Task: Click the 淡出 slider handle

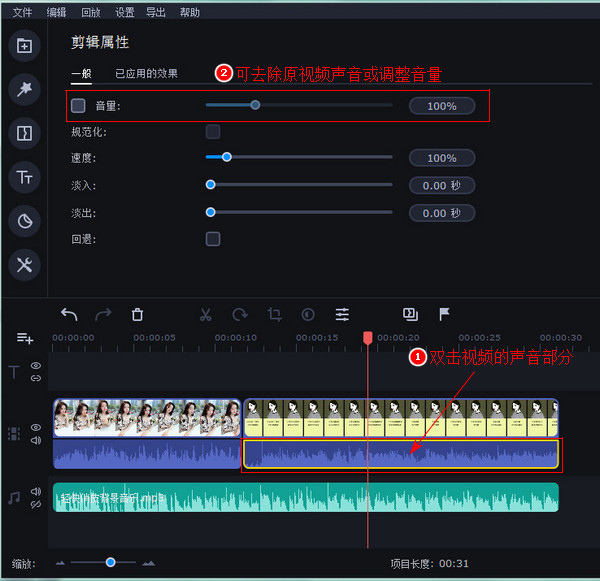Action: click(x=210, y=212)
